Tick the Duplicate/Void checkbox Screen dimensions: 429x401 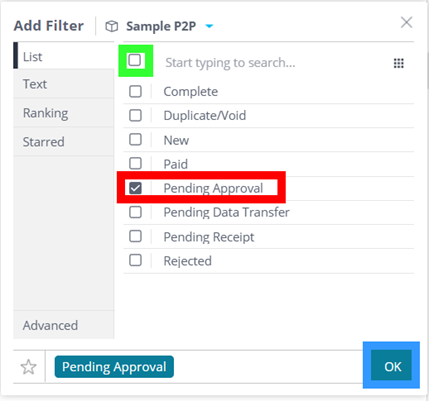(x=135, y=115)
